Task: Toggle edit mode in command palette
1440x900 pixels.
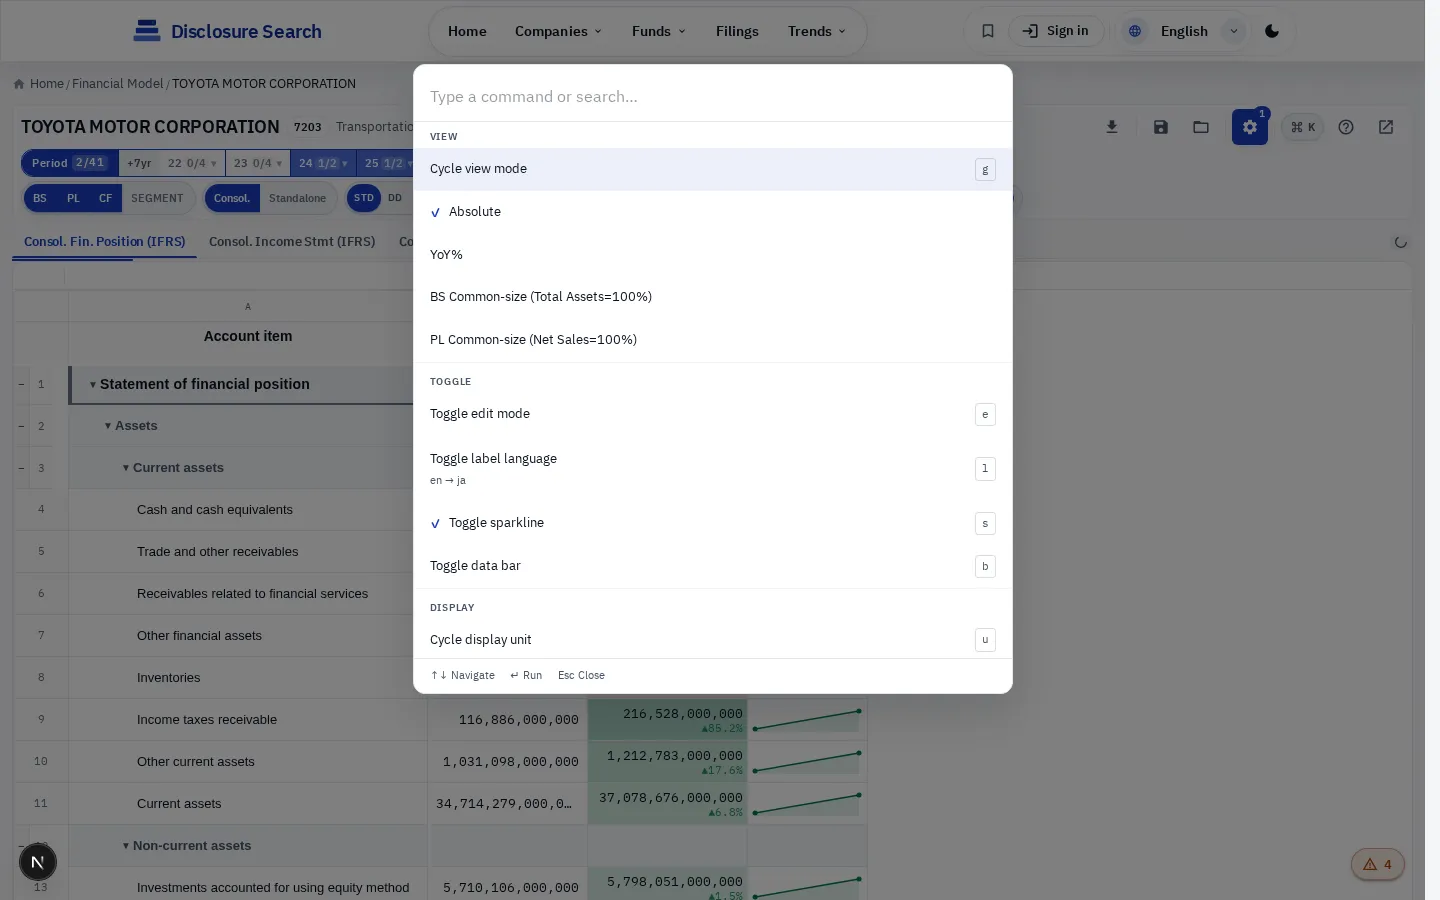Action: [x=713, y=414]
